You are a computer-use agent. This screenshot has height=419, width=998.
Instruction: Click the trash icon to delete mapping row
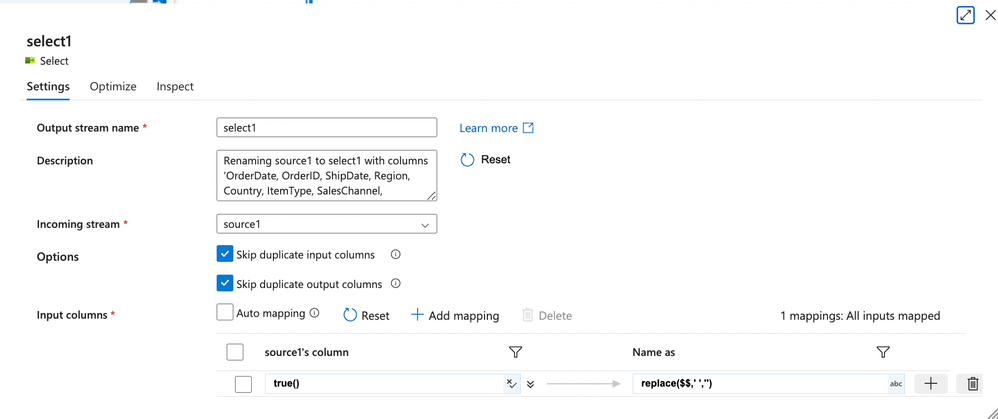972,384
